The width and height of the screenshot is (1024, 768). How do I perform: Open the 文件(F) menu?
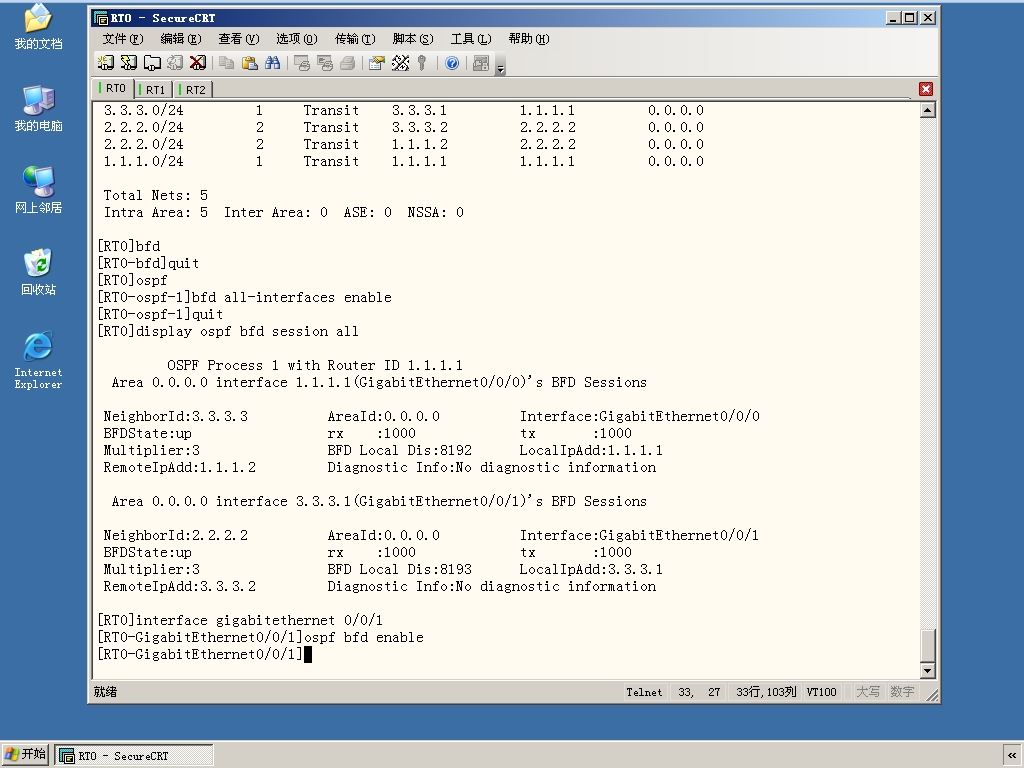tap(122, 39)
